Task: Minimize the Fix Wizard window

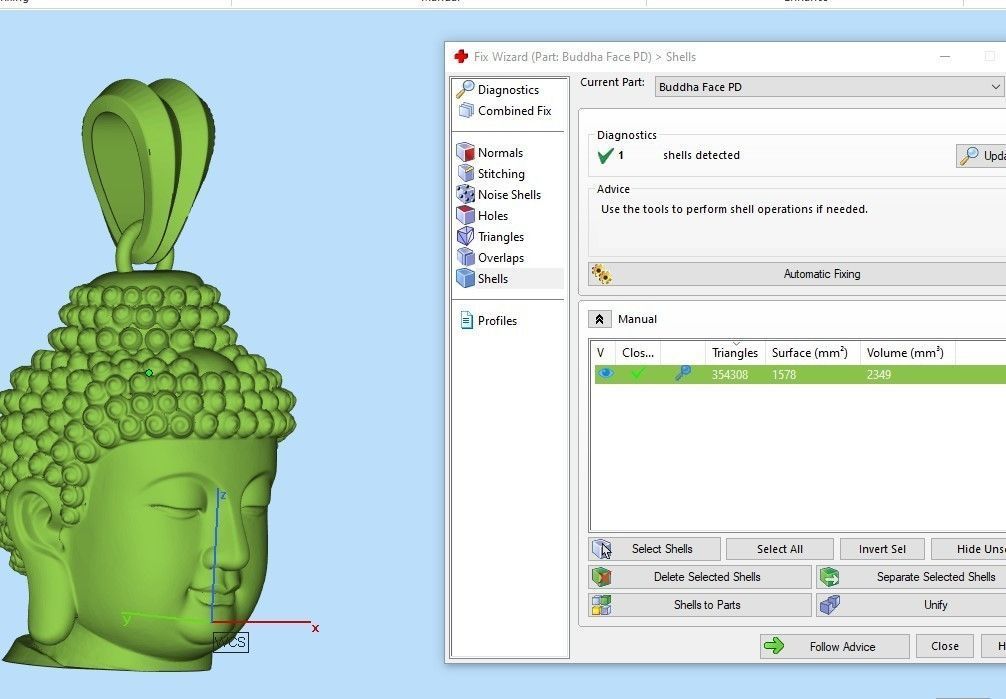Action: (945, 56)
